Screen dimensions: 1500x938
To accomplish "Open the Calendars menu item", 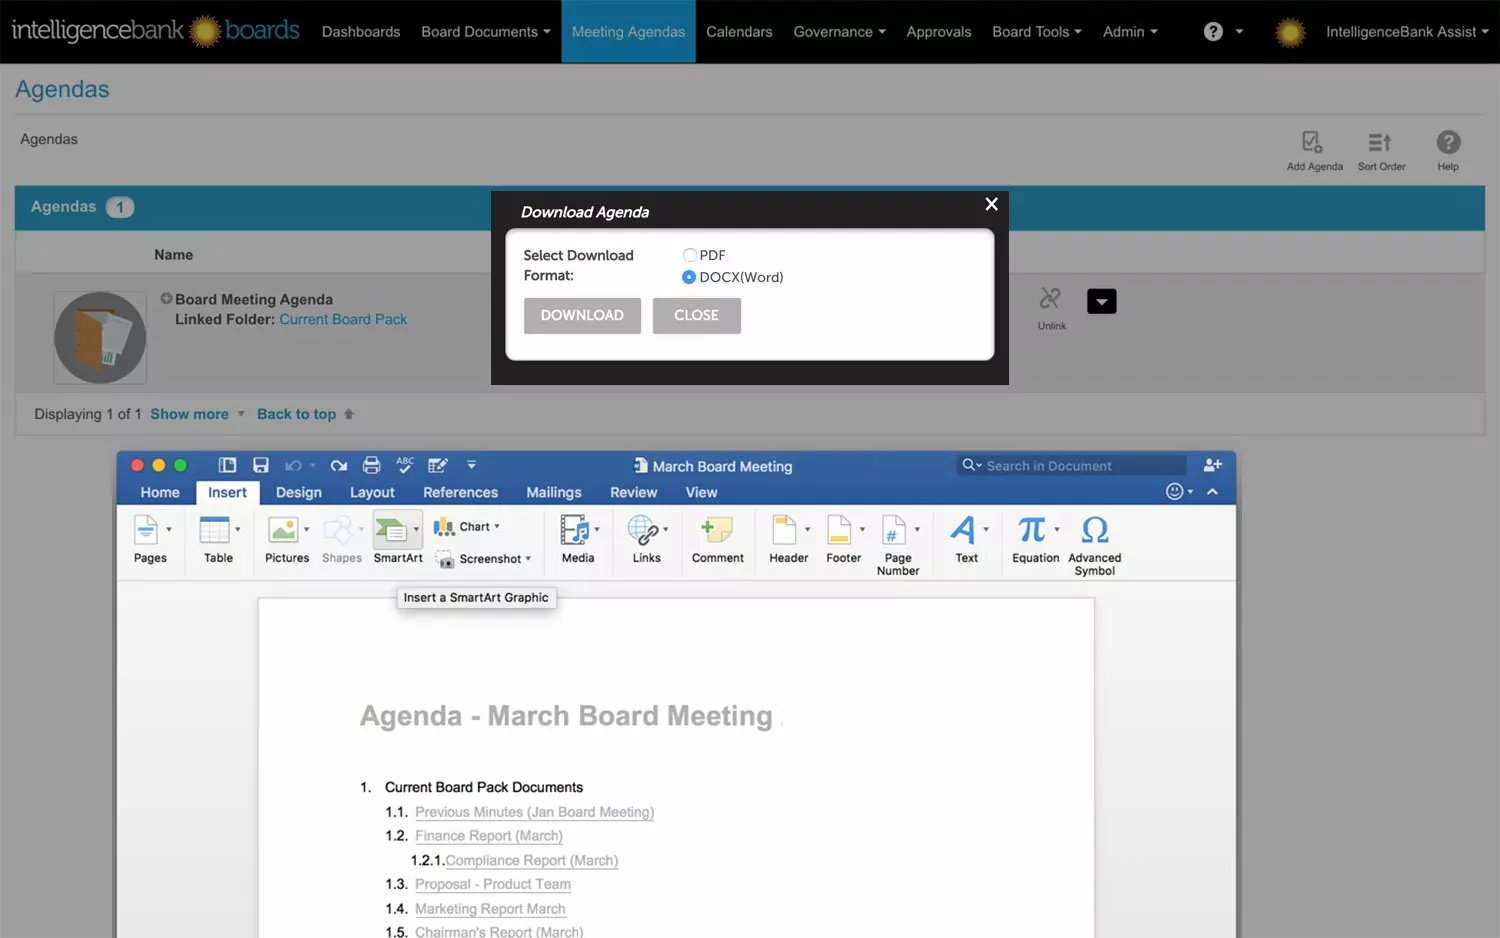I will click(x=739, y=32).
